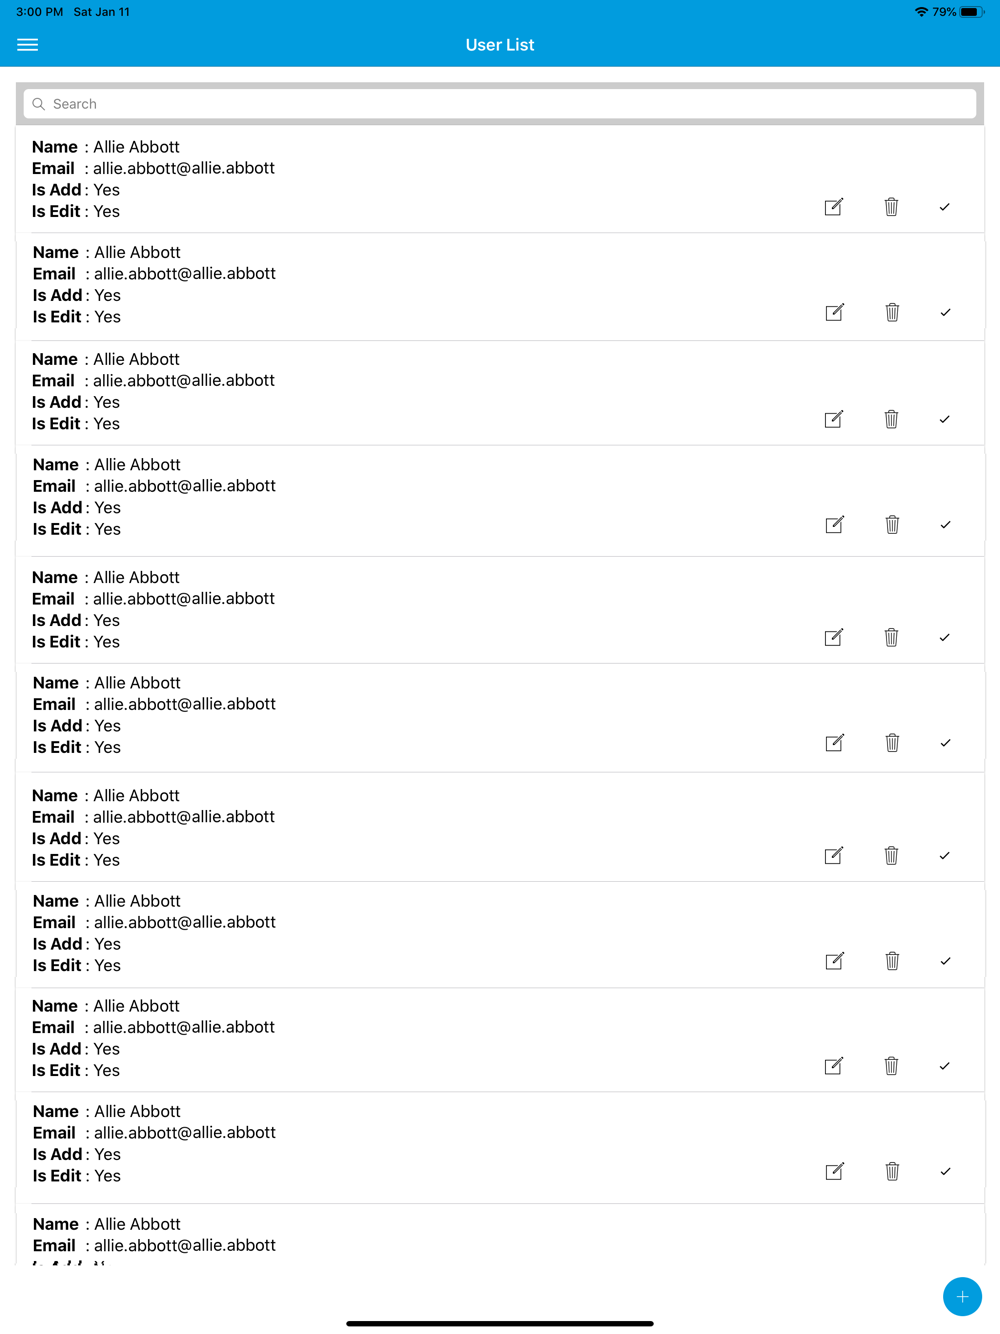Delete the ninth user row
The image size is (1000, 1334).
pos(891,1066)
